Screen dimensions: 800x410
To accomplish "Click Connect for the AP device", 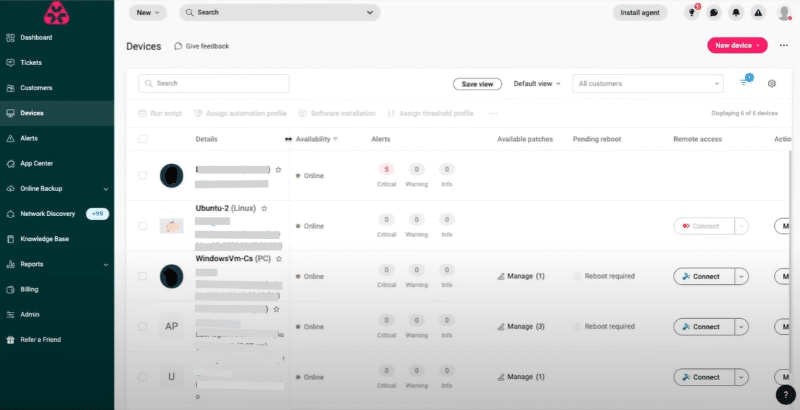I will (704, 327).
